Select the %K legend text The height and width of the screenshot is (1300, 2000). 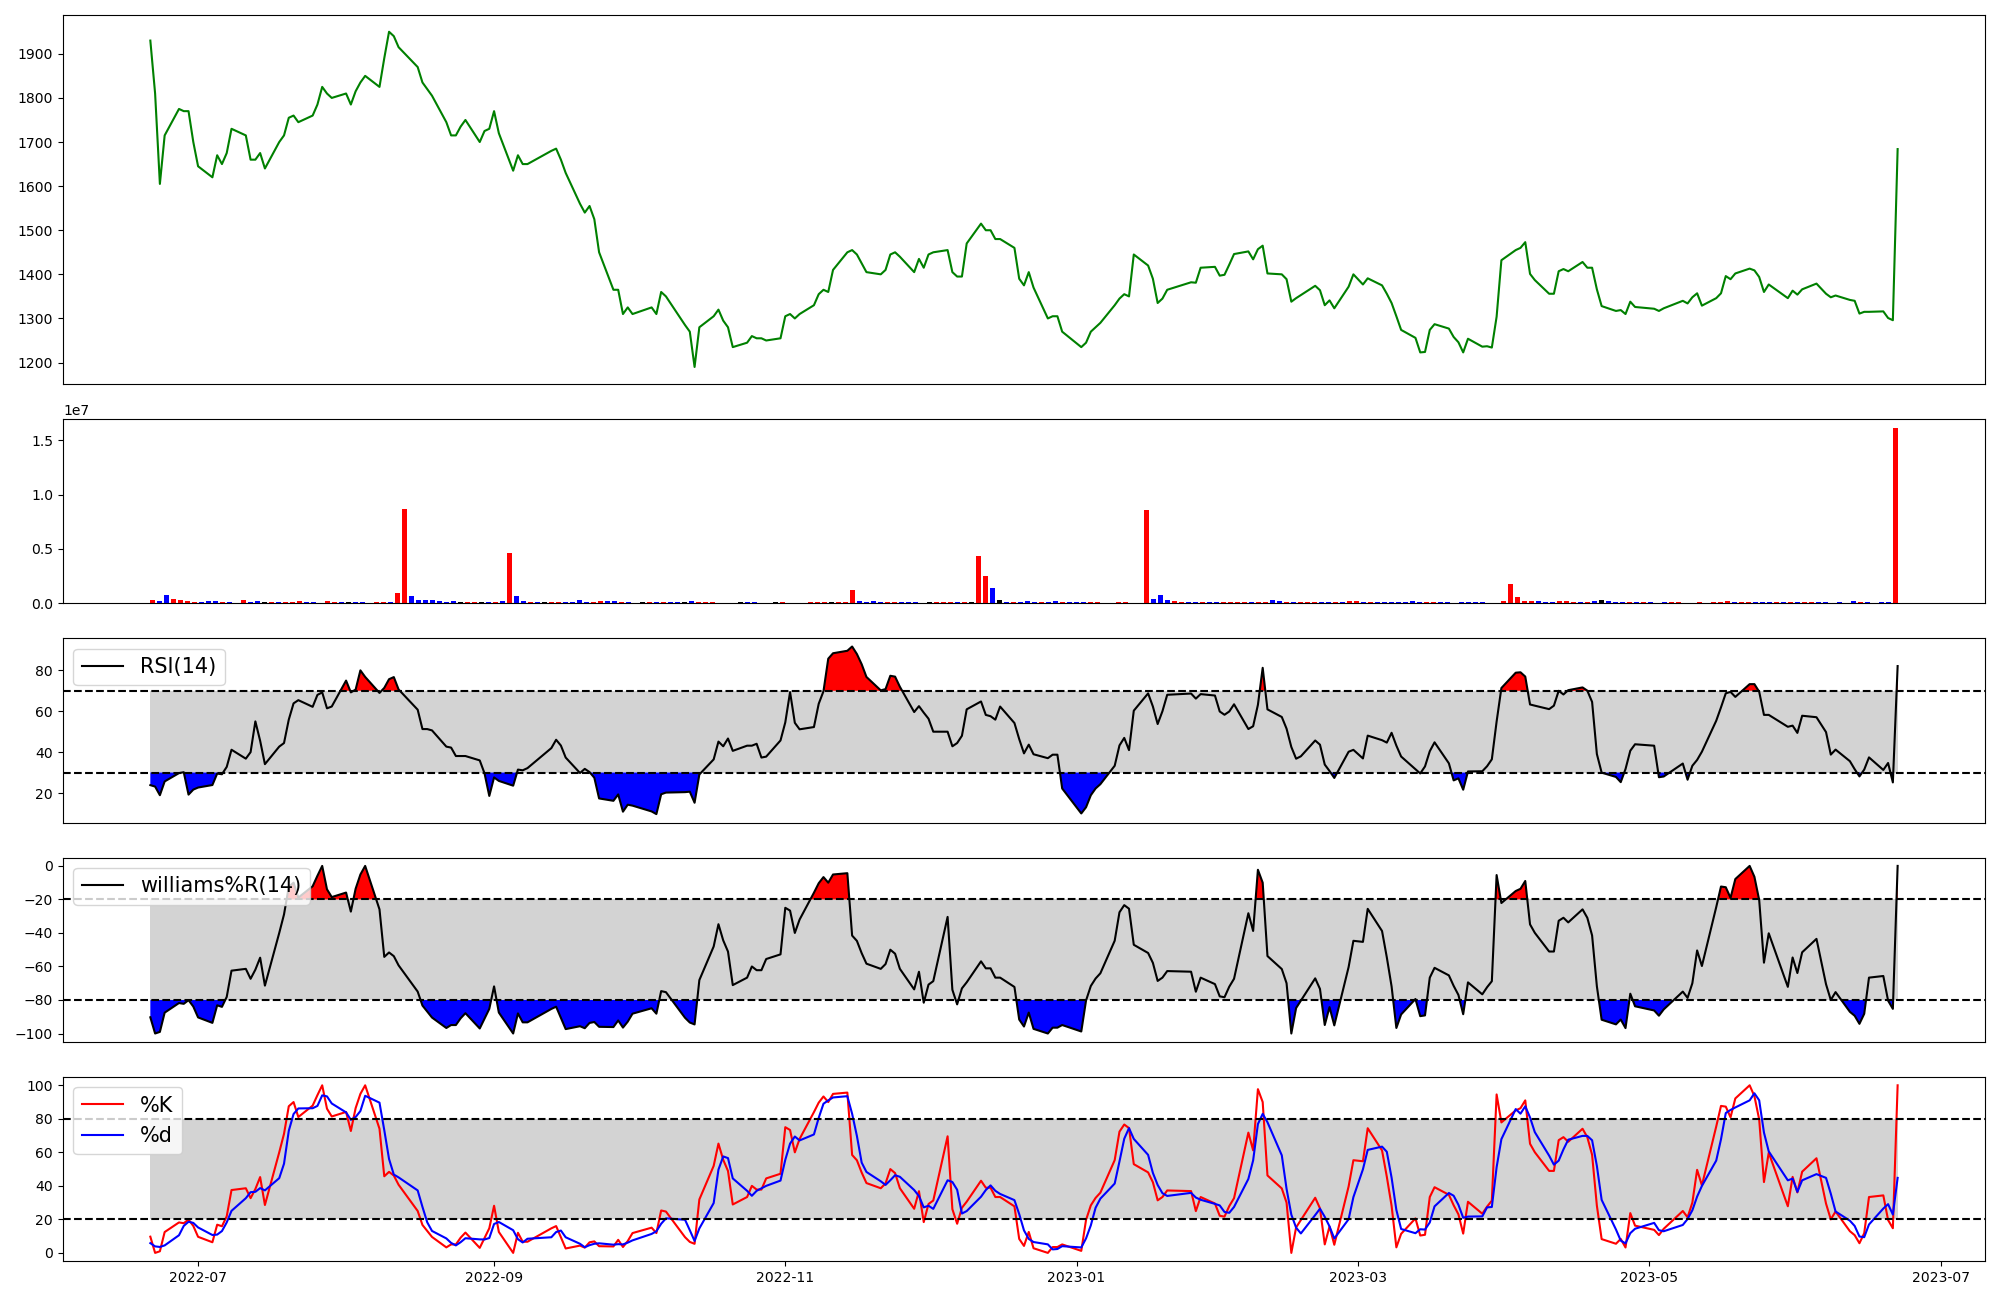tap(156, 1105)
